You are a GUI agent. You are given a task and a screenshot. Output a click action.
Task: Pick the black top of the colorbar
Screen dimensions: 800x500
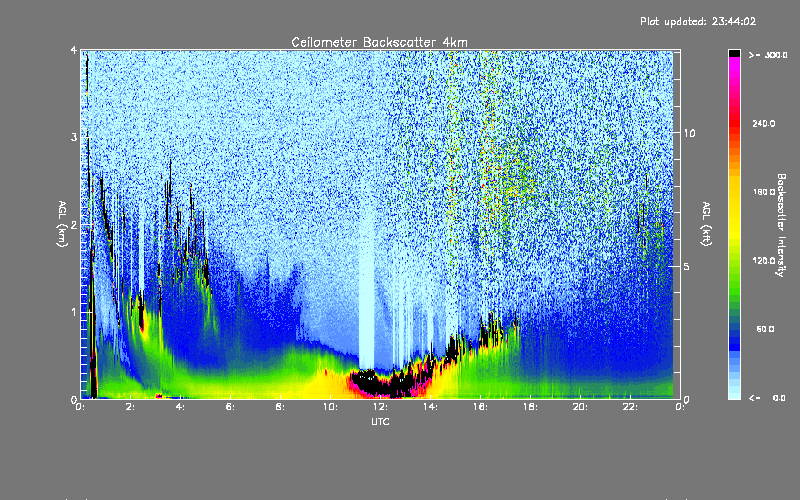[734, 53]
